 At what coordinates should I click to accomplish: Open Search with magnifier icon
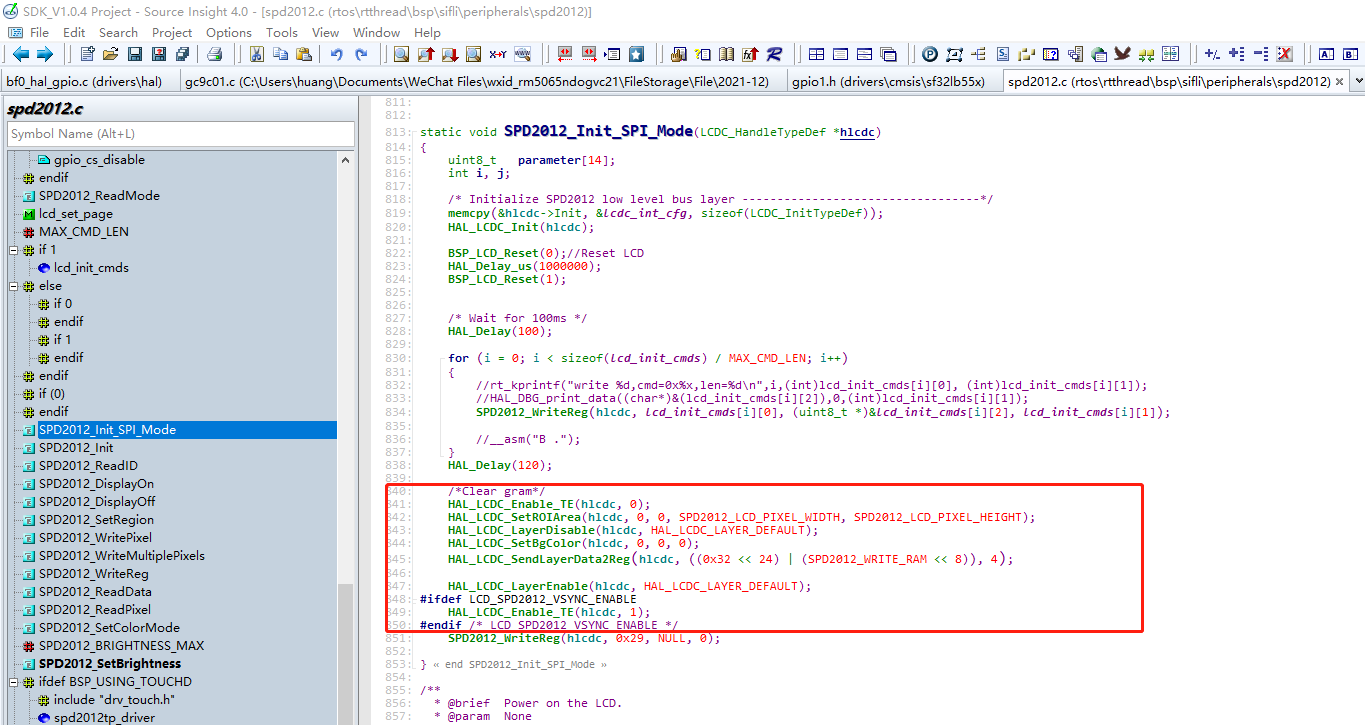401,54
